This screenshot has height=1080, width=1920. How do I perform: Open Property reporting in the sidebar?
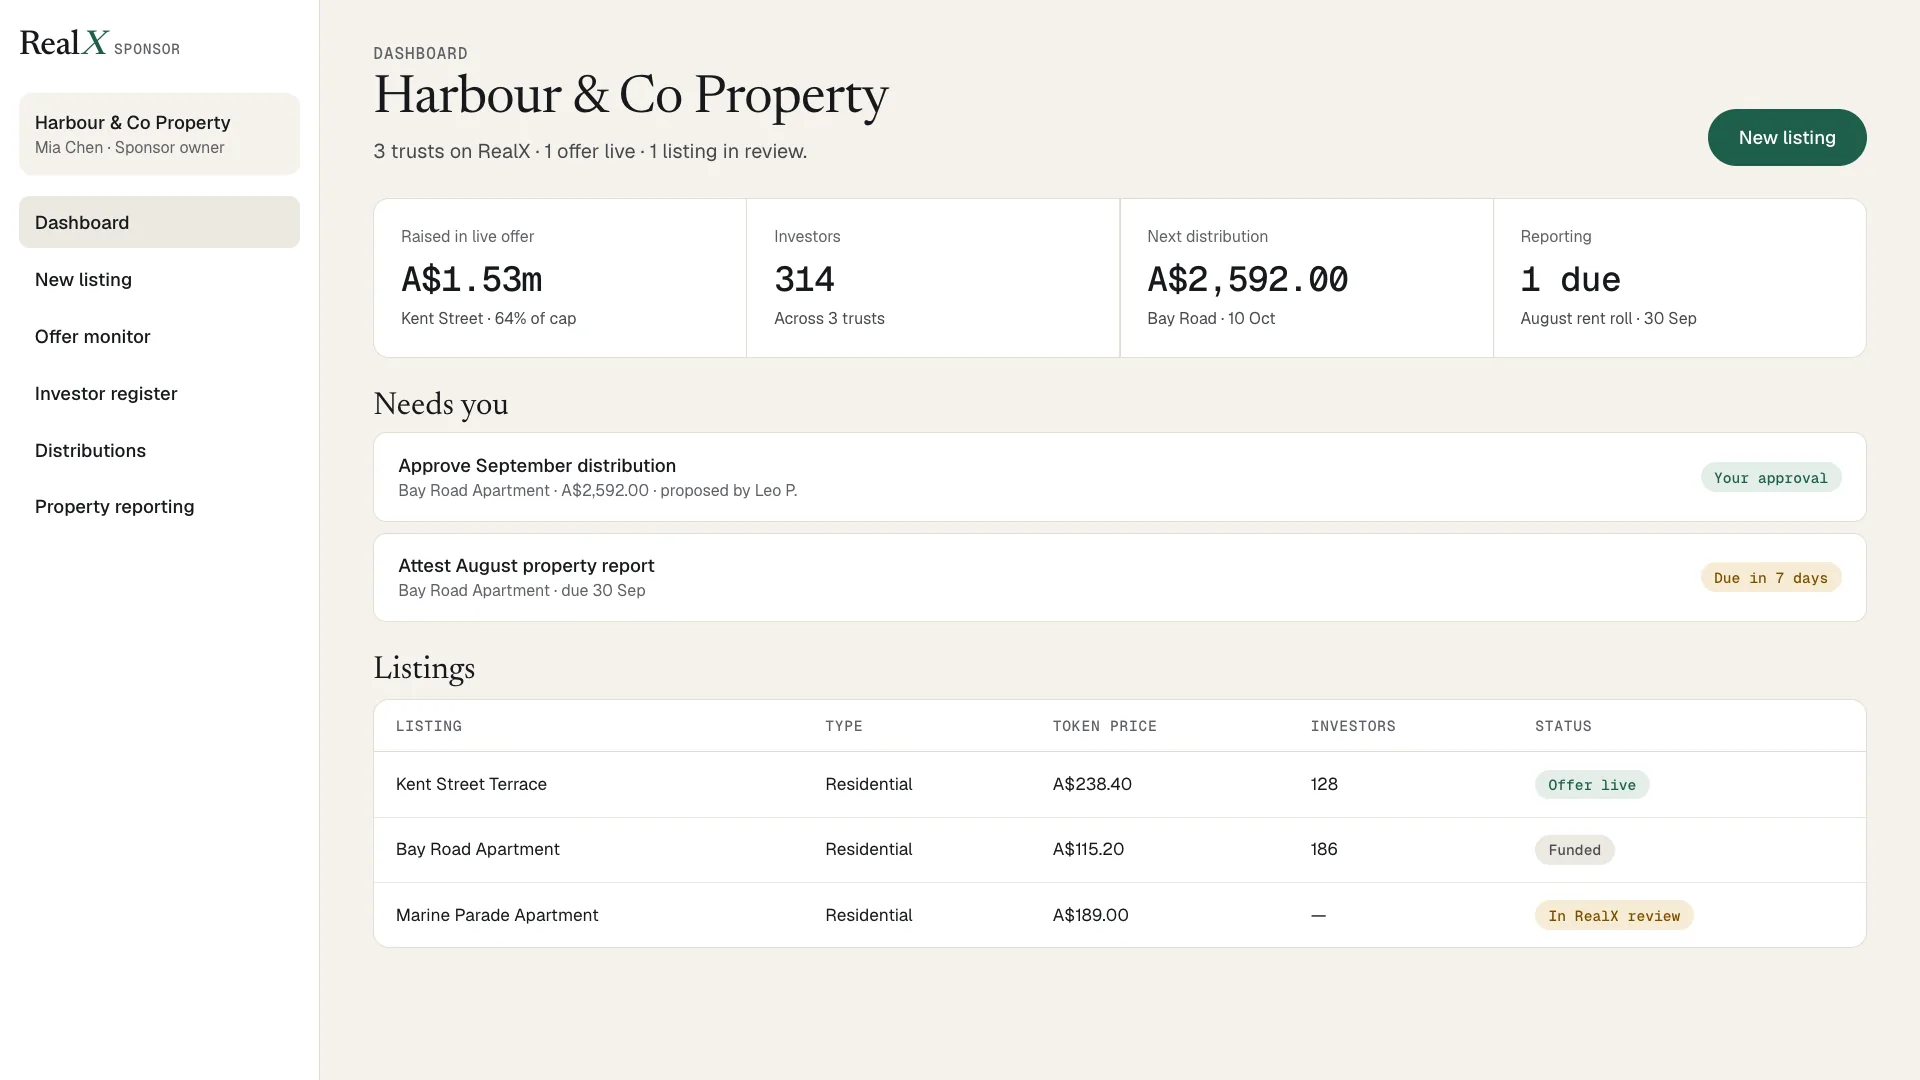[159, 506]
